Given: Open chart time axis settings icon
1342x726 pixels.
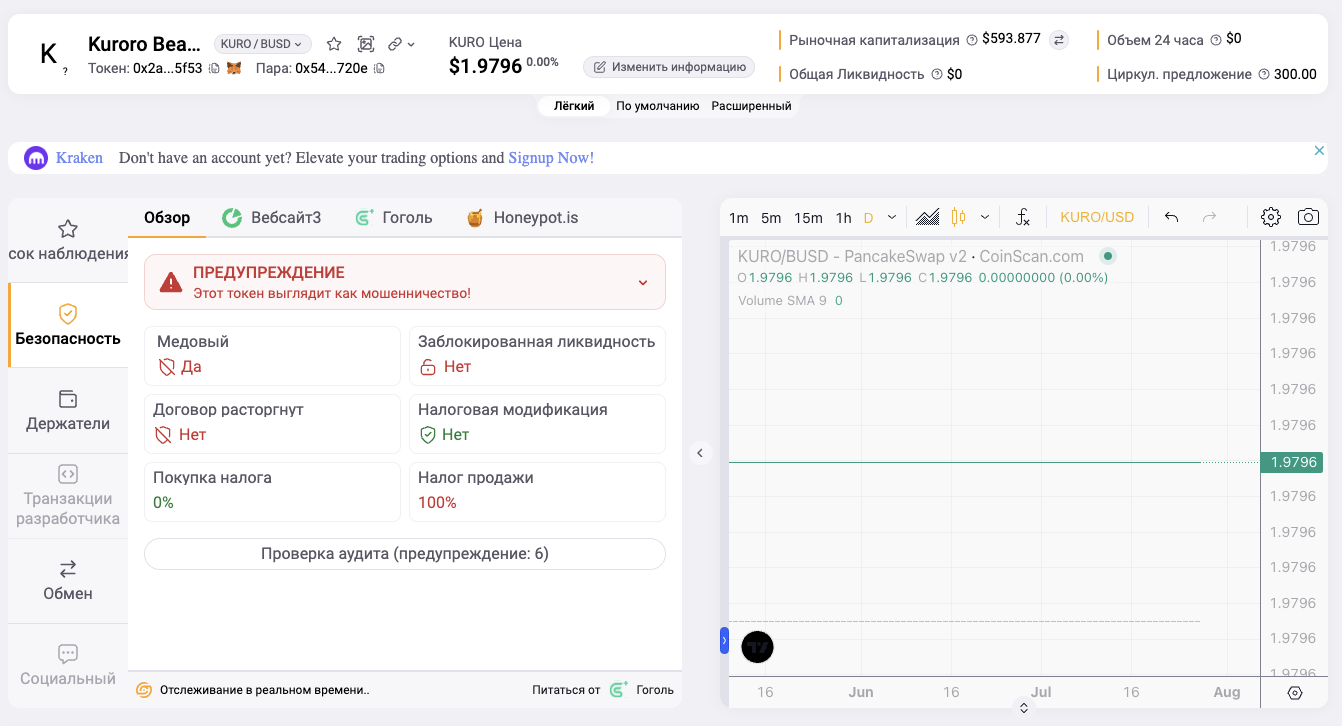Looking at the screenshot, I should pyautogui.click(x=1295, y=692).
